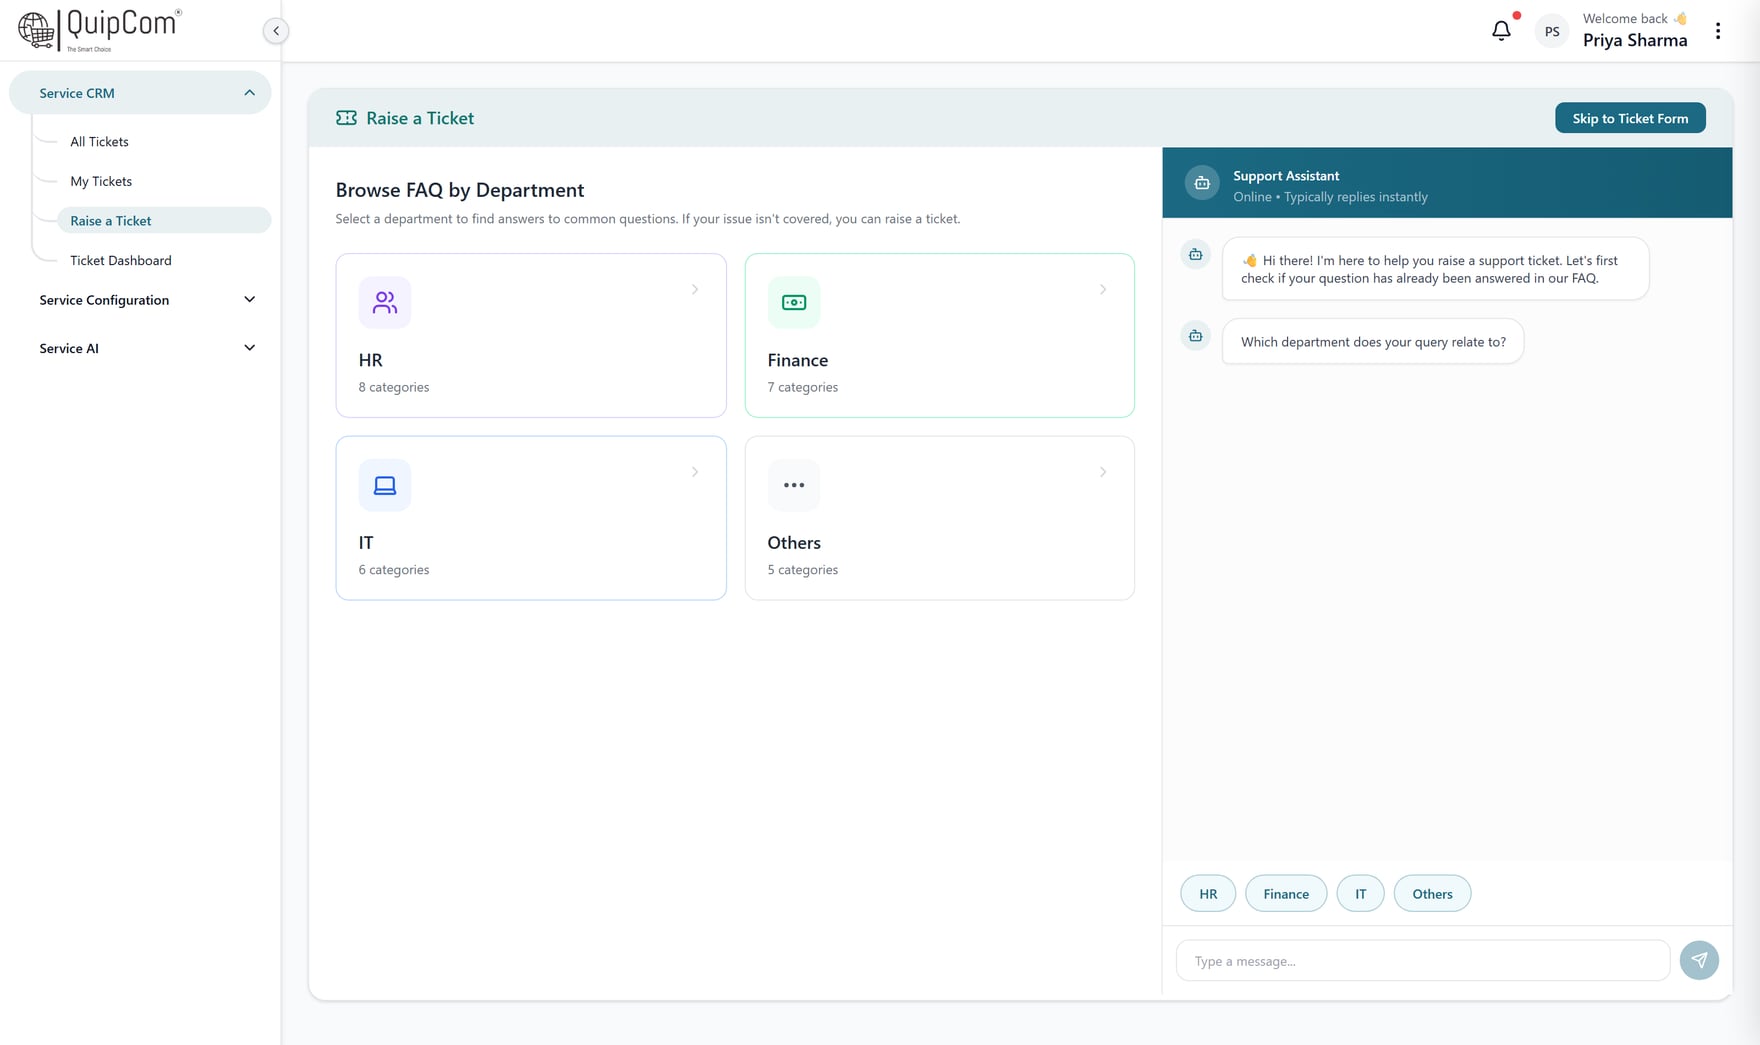Click the 'Which department does your query relate to?' message

1373,342
